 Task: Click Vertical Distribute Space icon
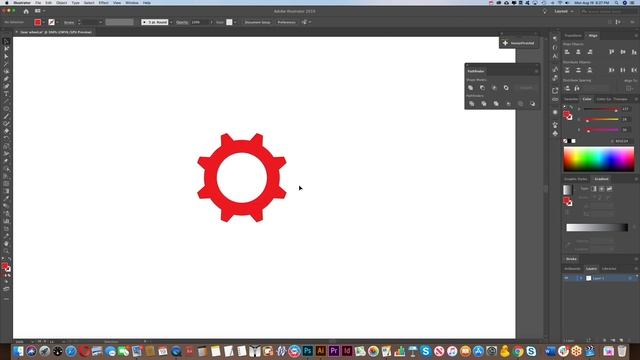click(x=567, y=88)
